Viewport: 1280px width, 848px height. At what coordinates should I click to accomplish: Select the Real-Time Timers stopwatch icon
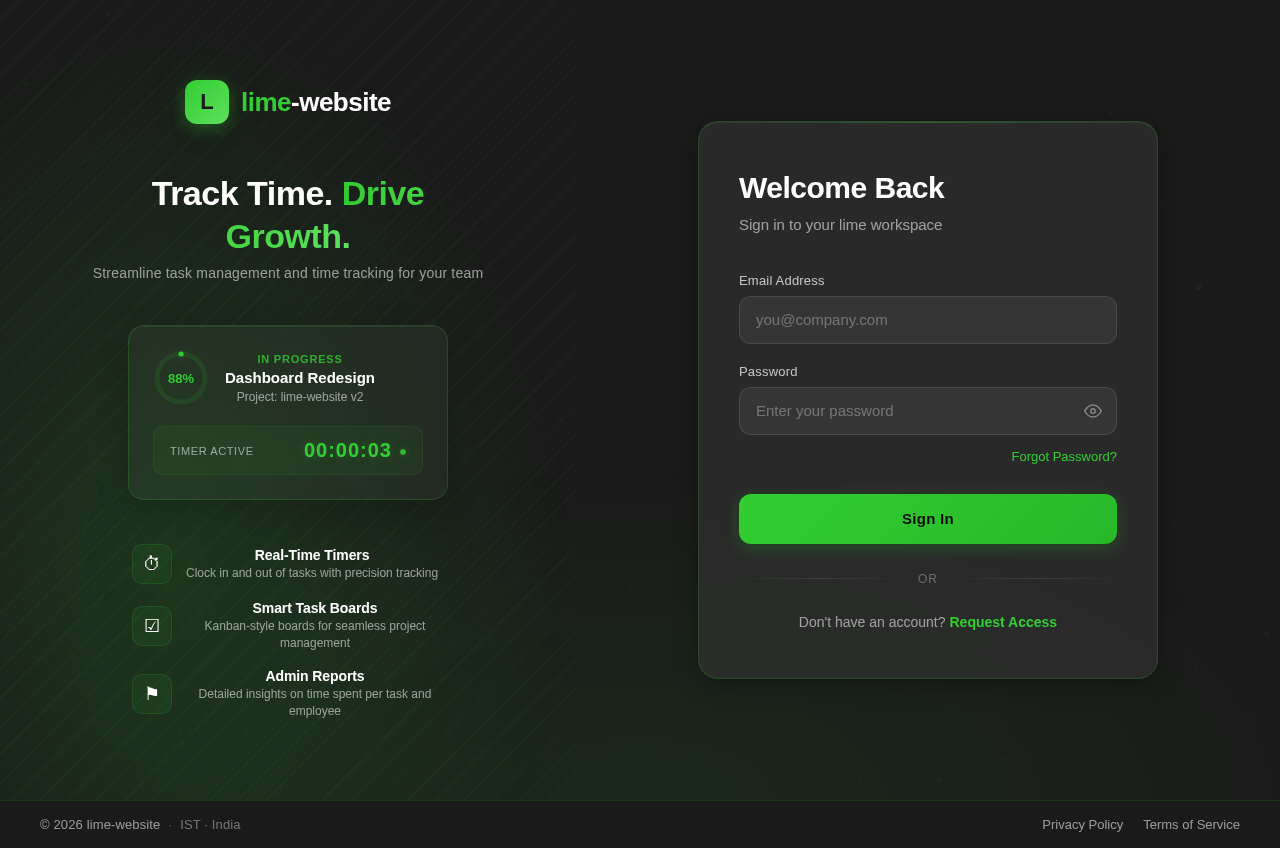click(x=151, y=563)
